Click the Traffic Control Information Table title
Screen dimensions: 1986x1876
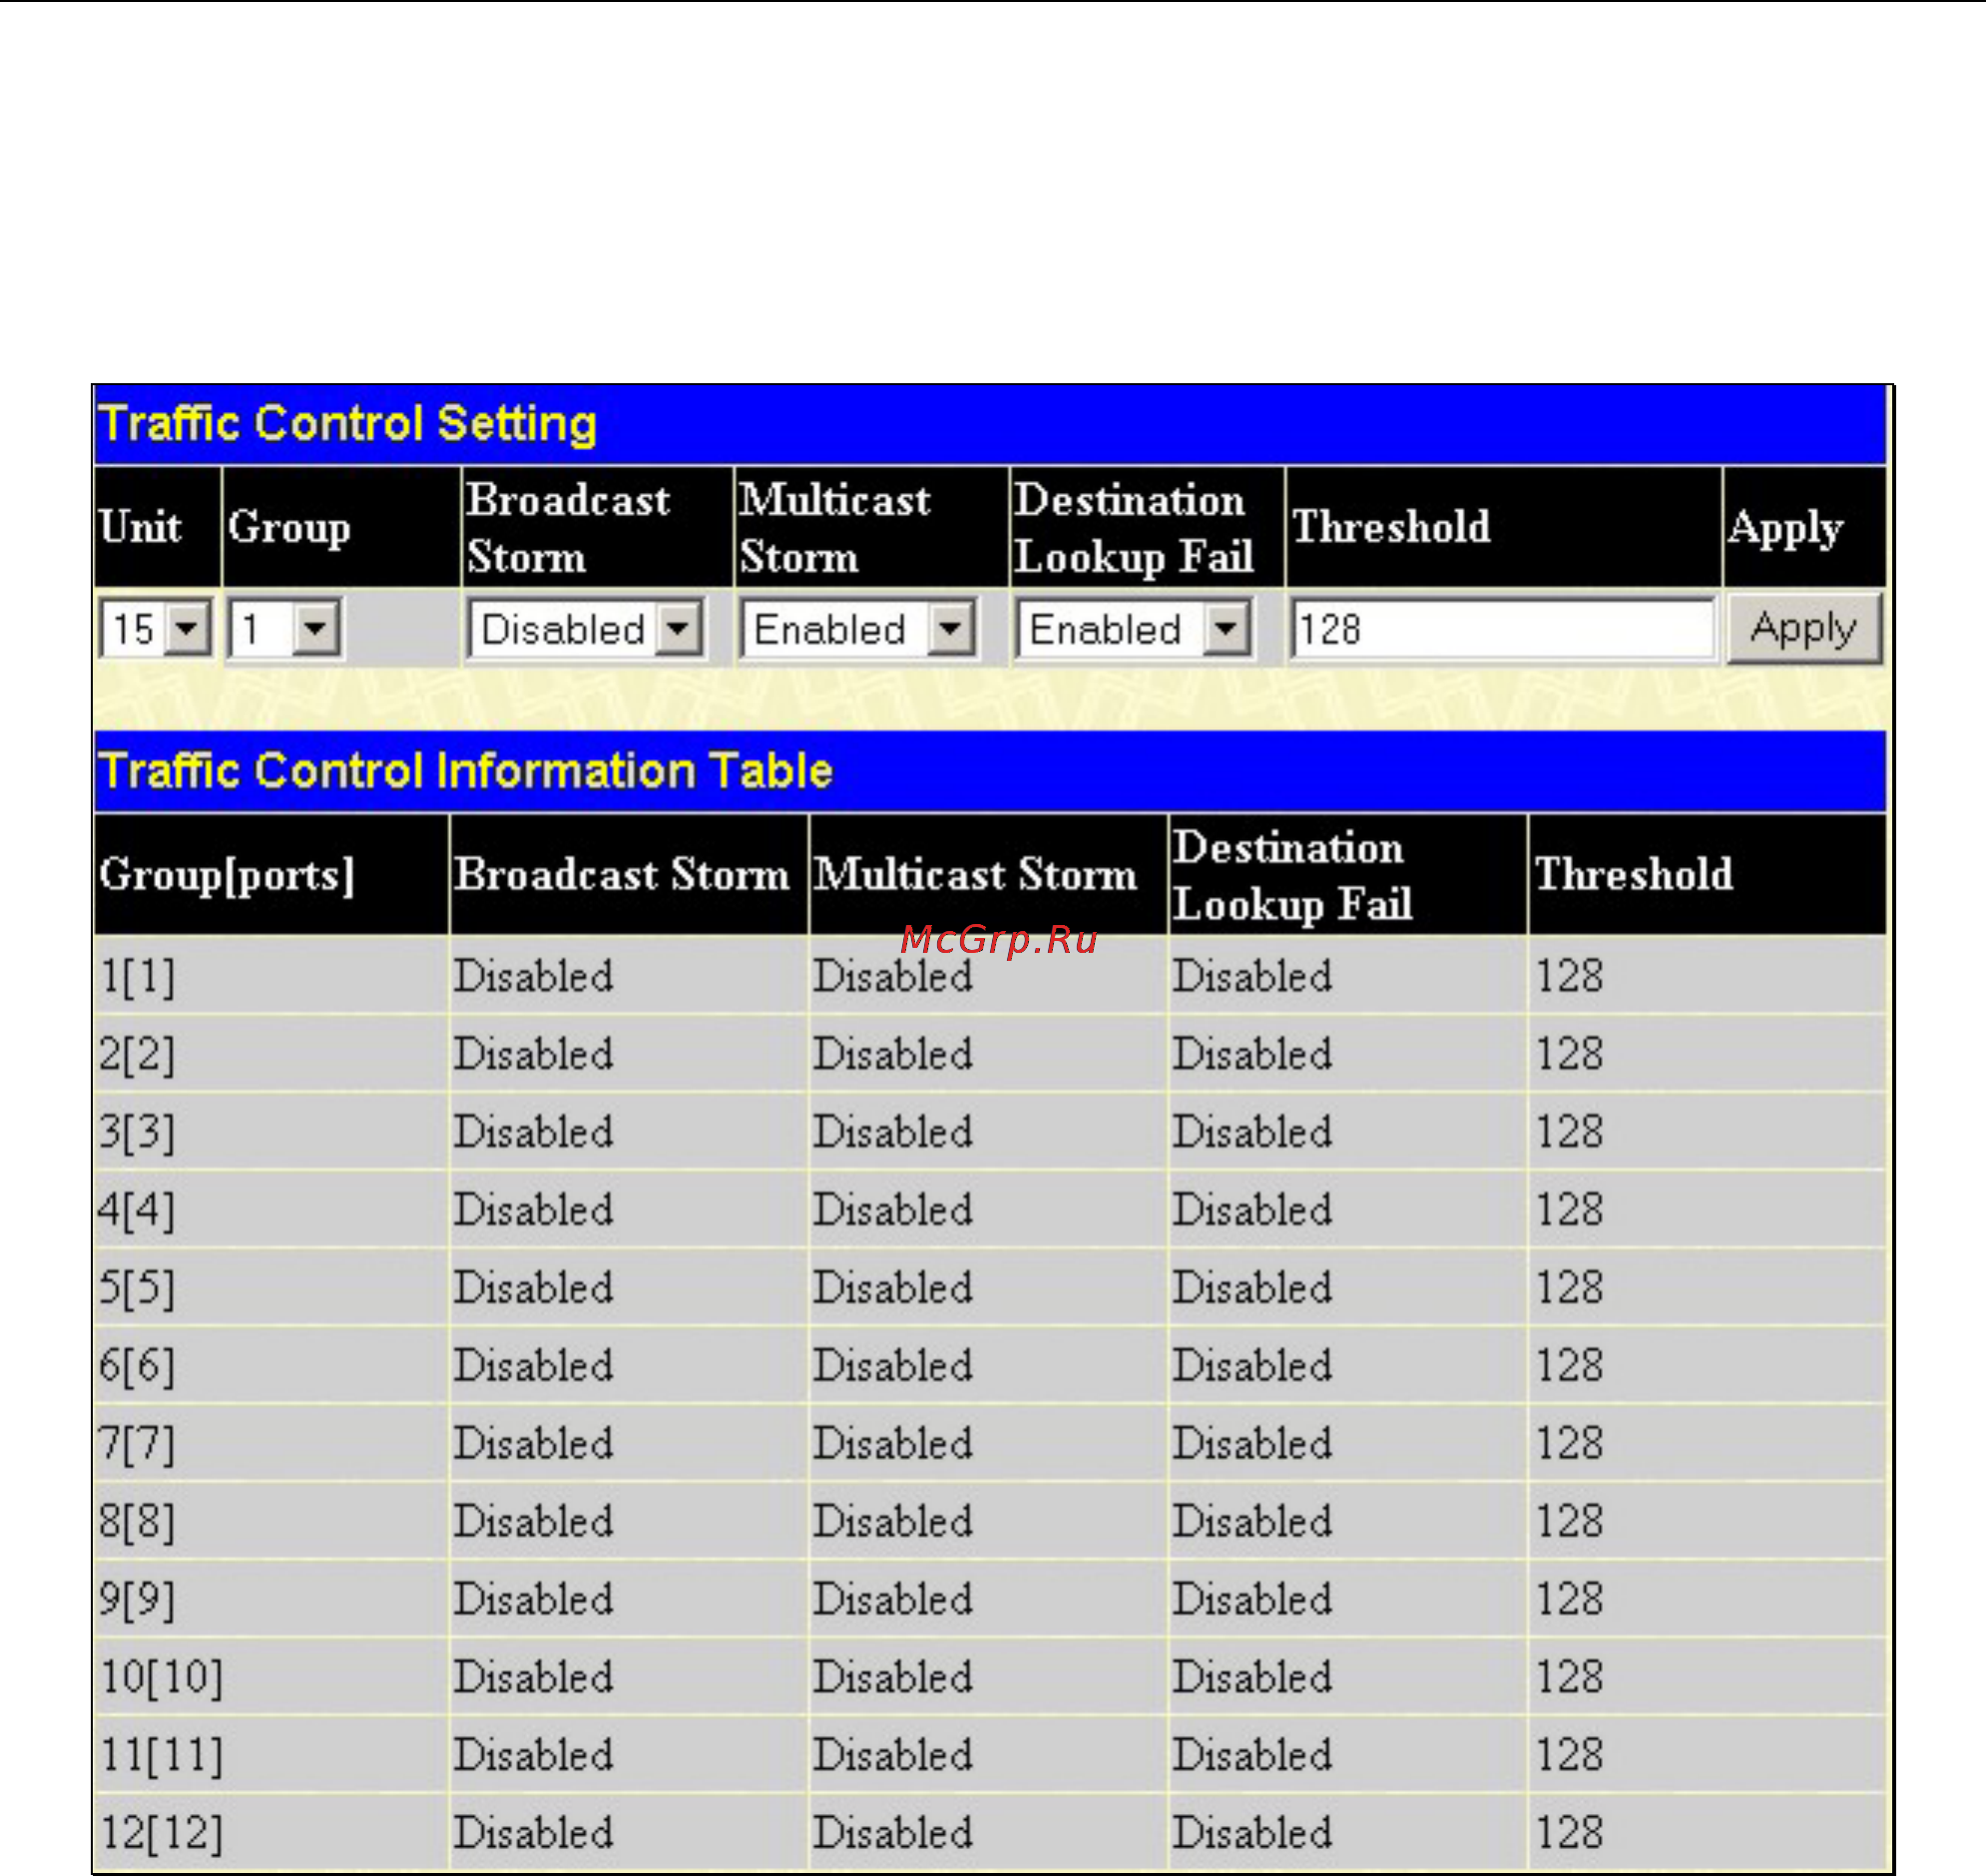click(x=466, y=771)
